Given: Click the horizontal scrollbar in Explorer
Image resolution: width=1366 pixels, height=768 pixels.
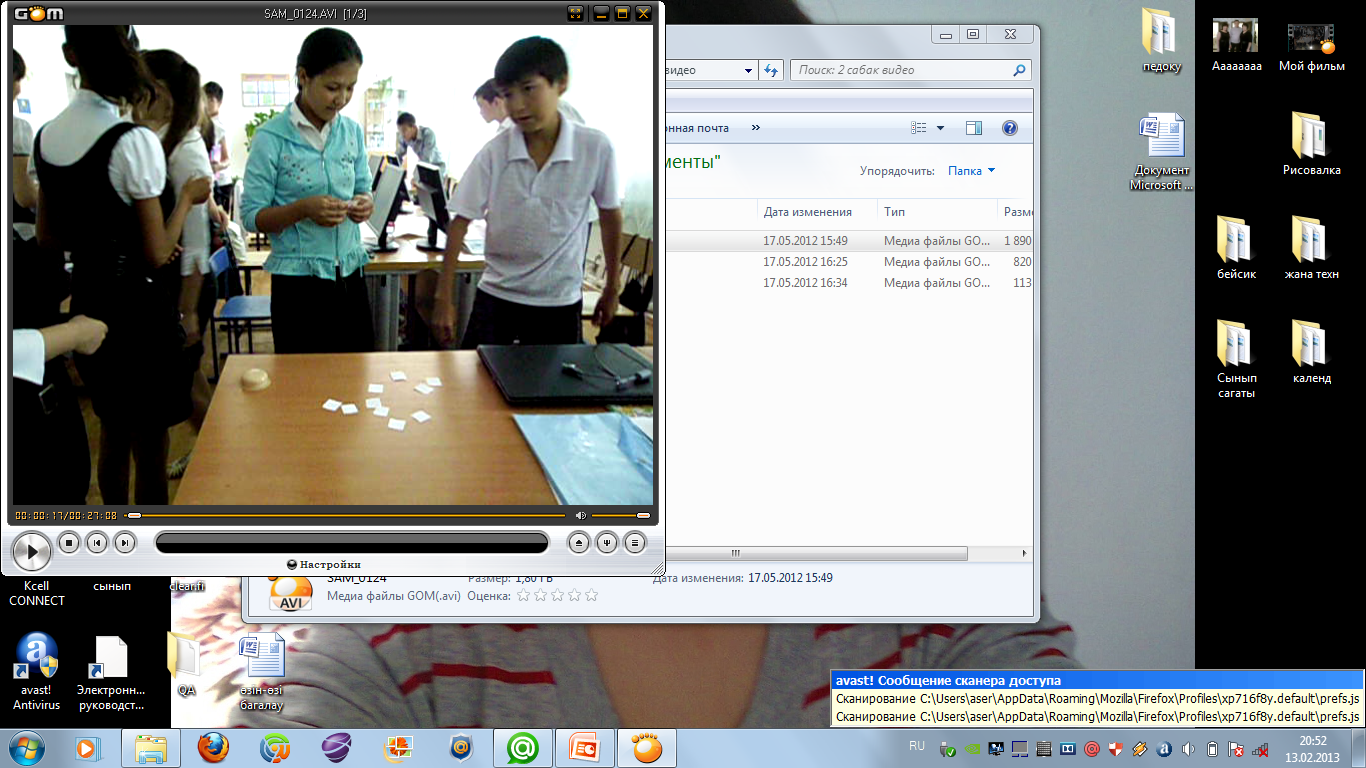Looking at the screenshot, I should pyautogui.click(x=815, y=553).
